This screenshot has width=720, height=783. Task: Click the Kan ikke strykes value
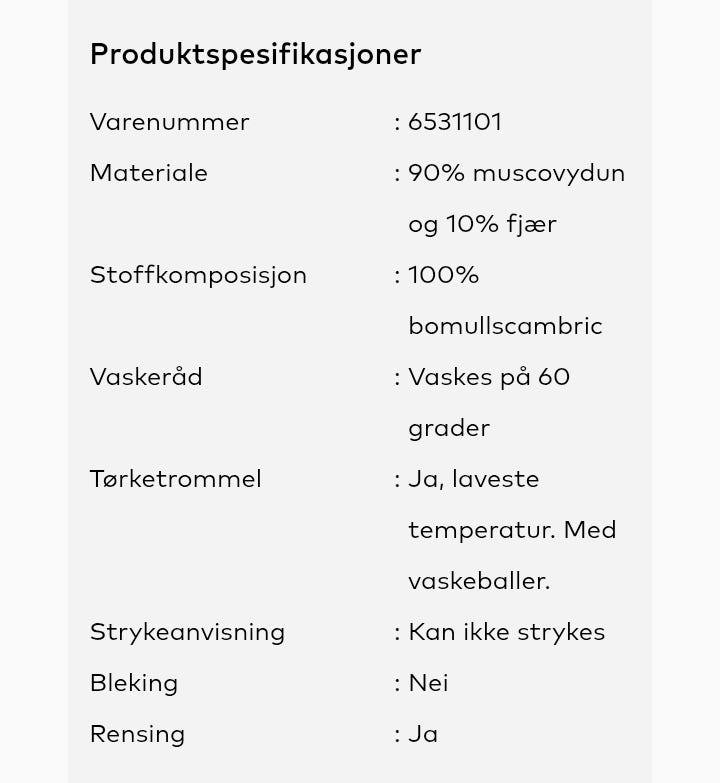(x=507, y=633)
